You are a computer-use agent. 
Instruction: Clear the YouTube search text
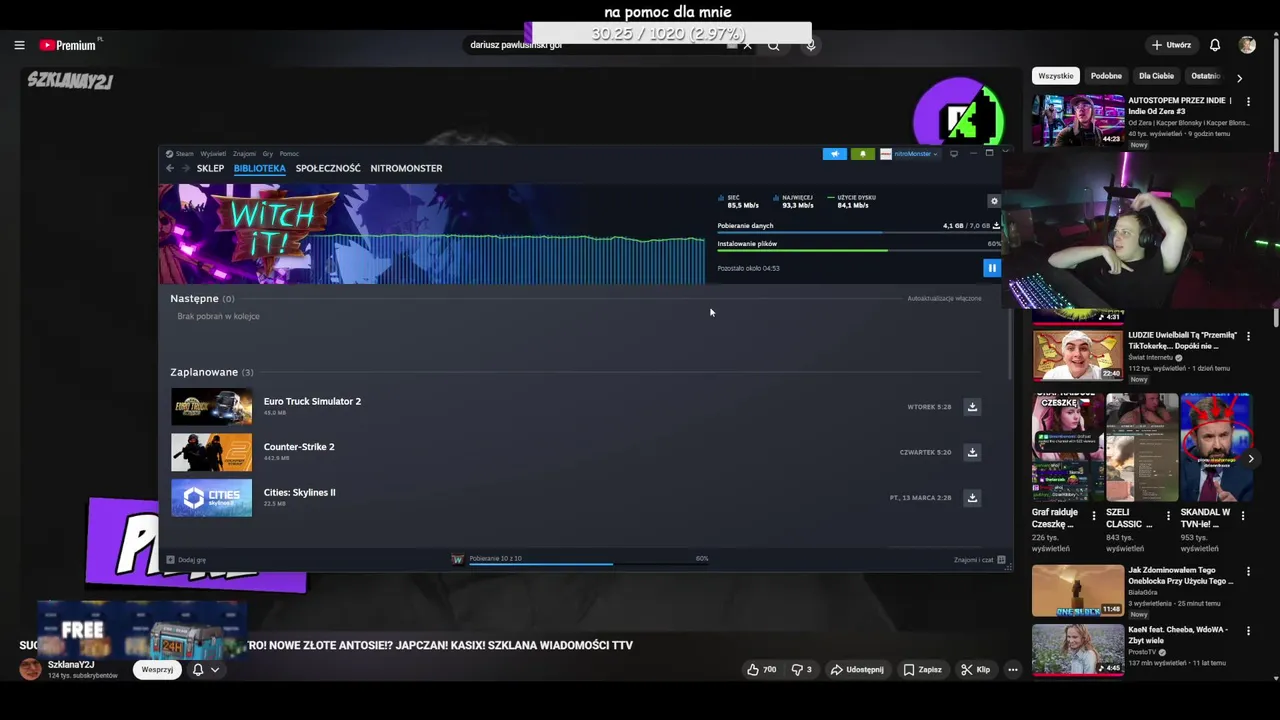pyautogui.click(x=747, y=45)
